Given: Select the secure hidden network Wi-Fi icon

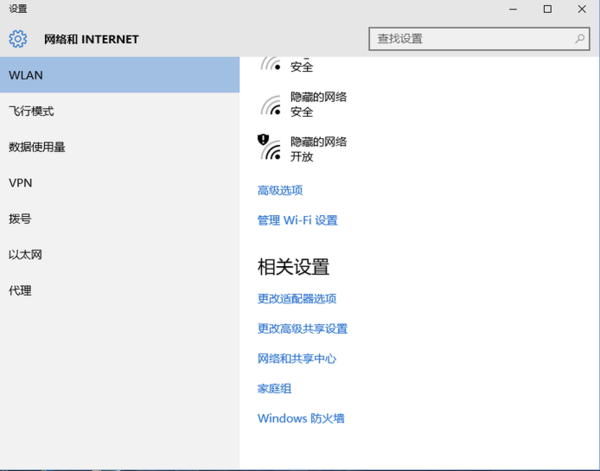Looking at the screenshot, I should (x=271, y=105).
